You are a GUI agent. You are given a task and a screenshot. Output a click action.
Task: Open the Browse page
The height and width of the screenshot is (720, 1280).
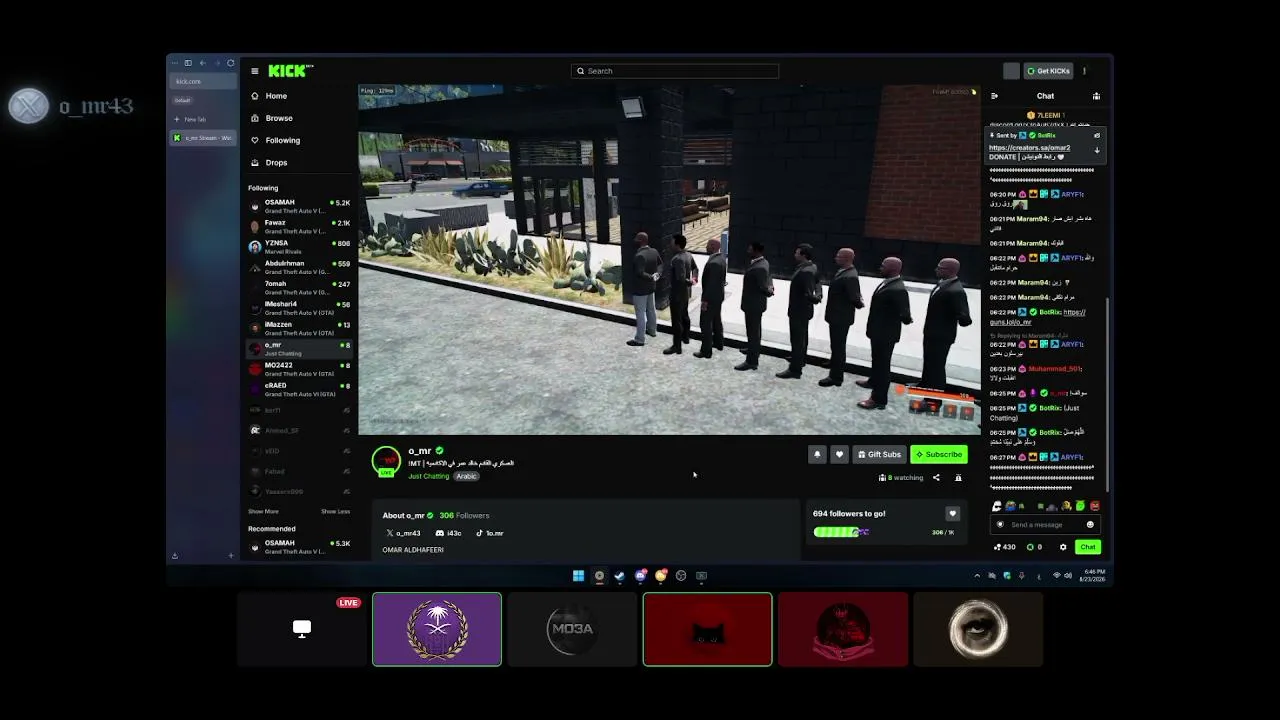pos(272,118)
